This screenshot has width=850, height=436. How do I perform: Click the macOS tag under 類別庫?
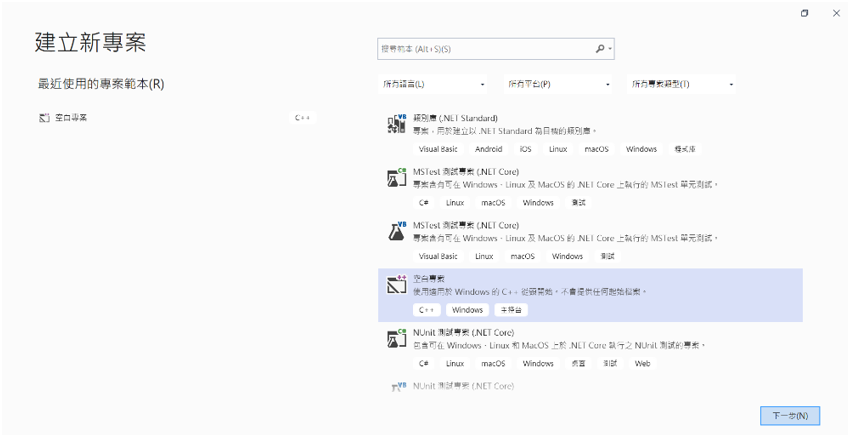click(596, 149)
